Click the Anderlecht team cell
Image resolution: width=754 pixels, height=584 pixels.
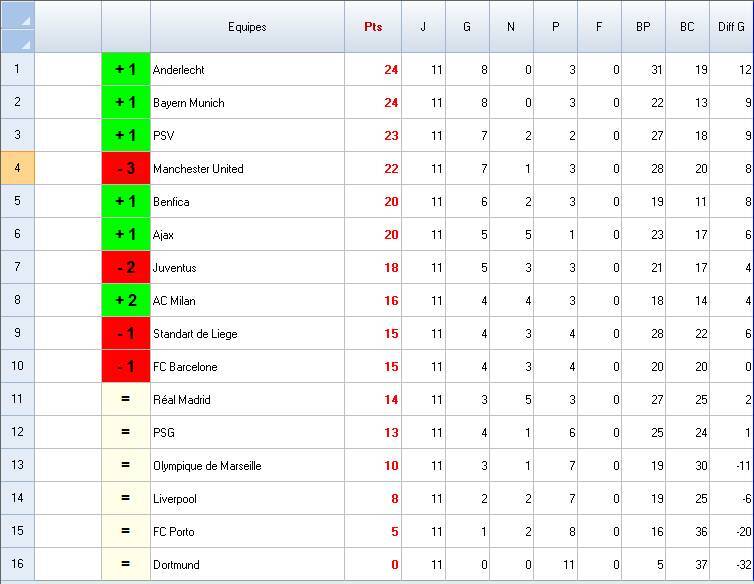pos(247,70)
